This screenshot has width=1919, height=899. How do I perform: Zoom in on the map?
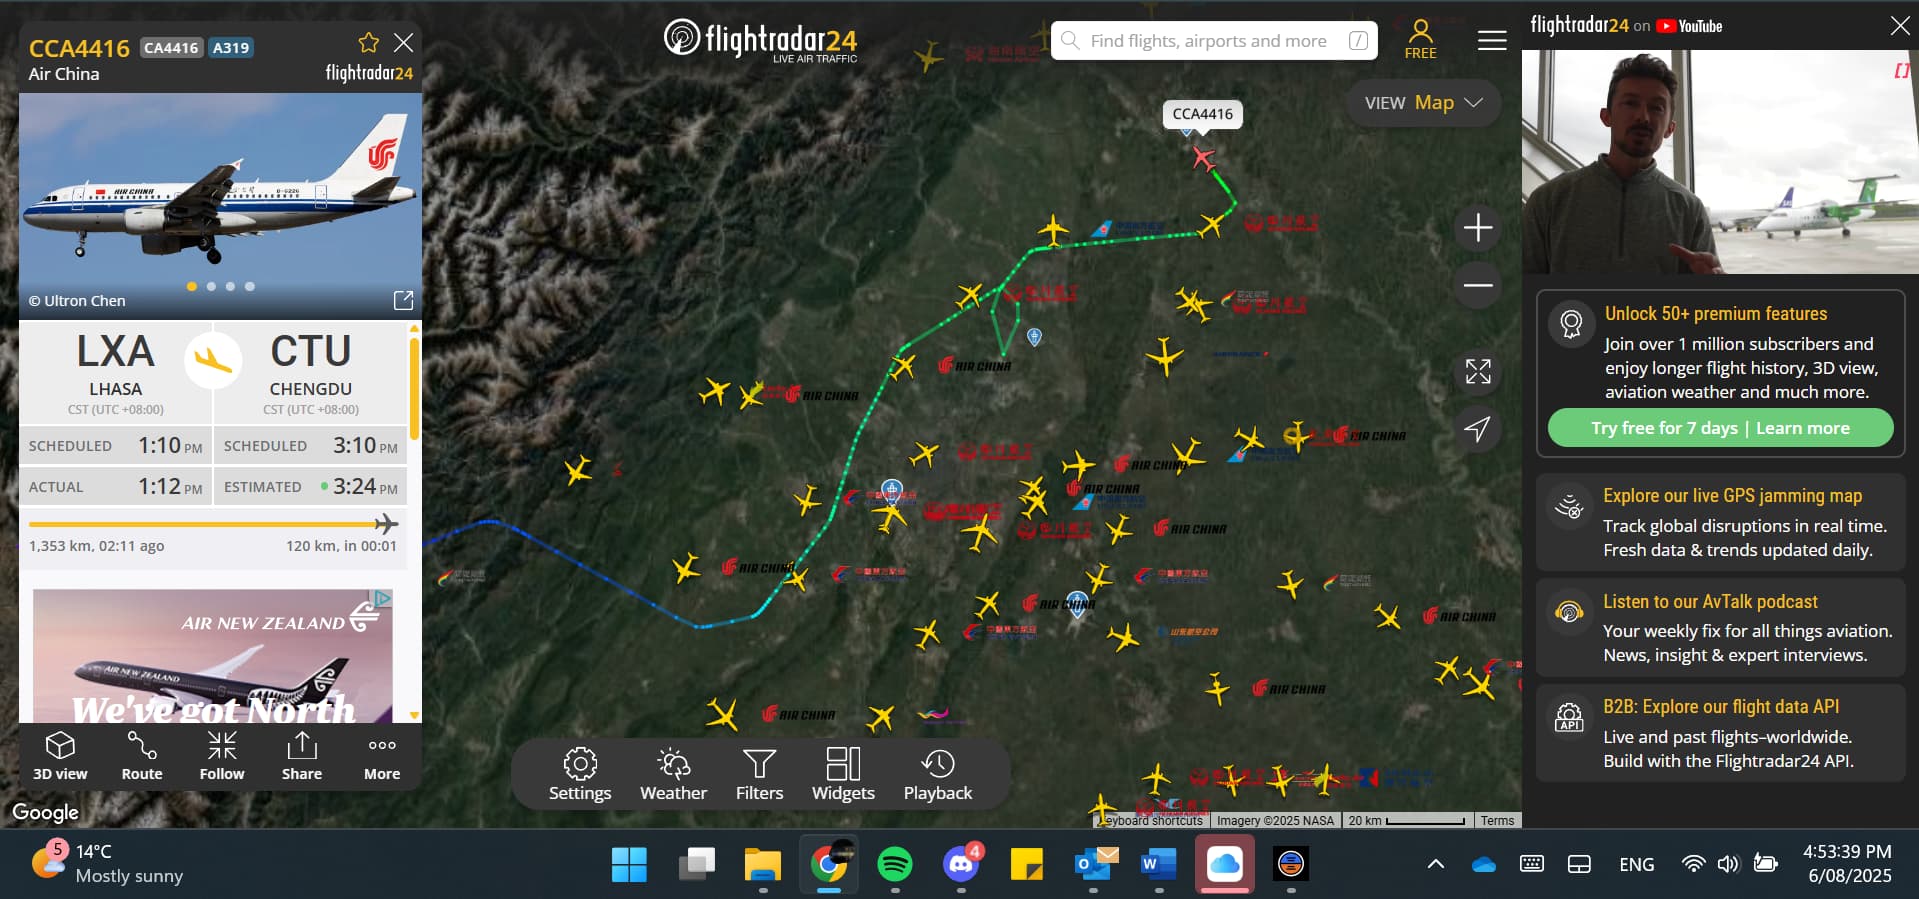coord(1478,228)
